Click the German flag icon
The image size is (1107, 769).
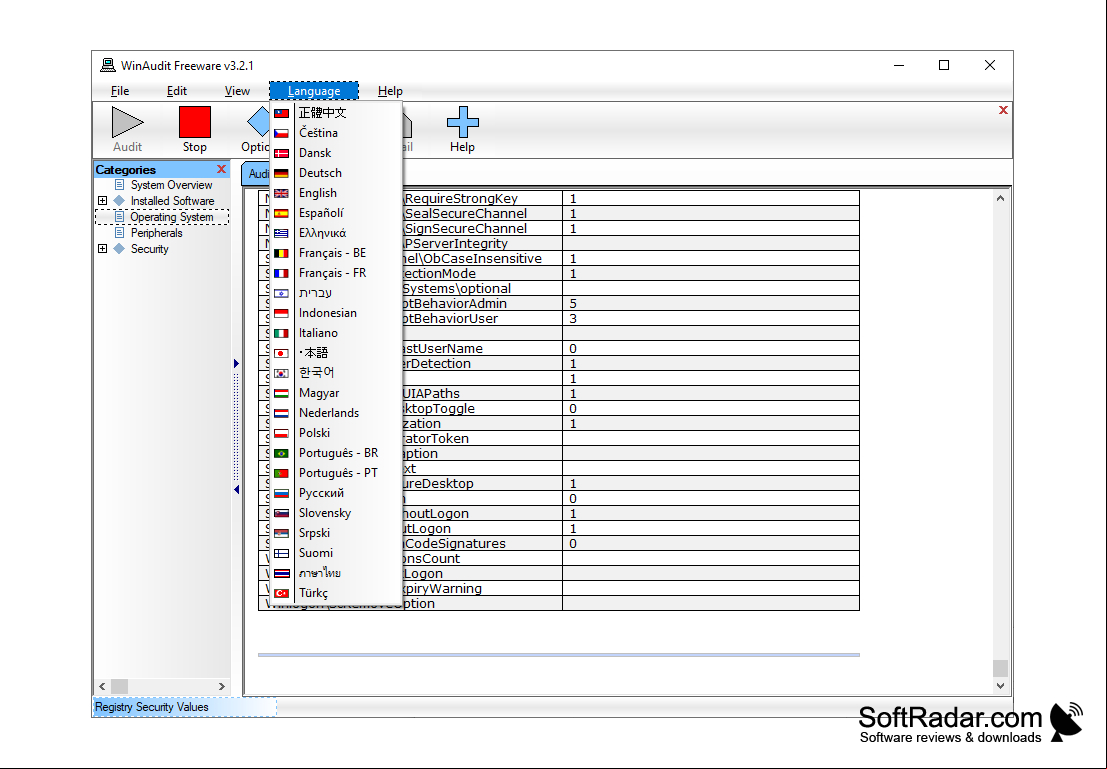pyautogui.click(x=281, y=173)
